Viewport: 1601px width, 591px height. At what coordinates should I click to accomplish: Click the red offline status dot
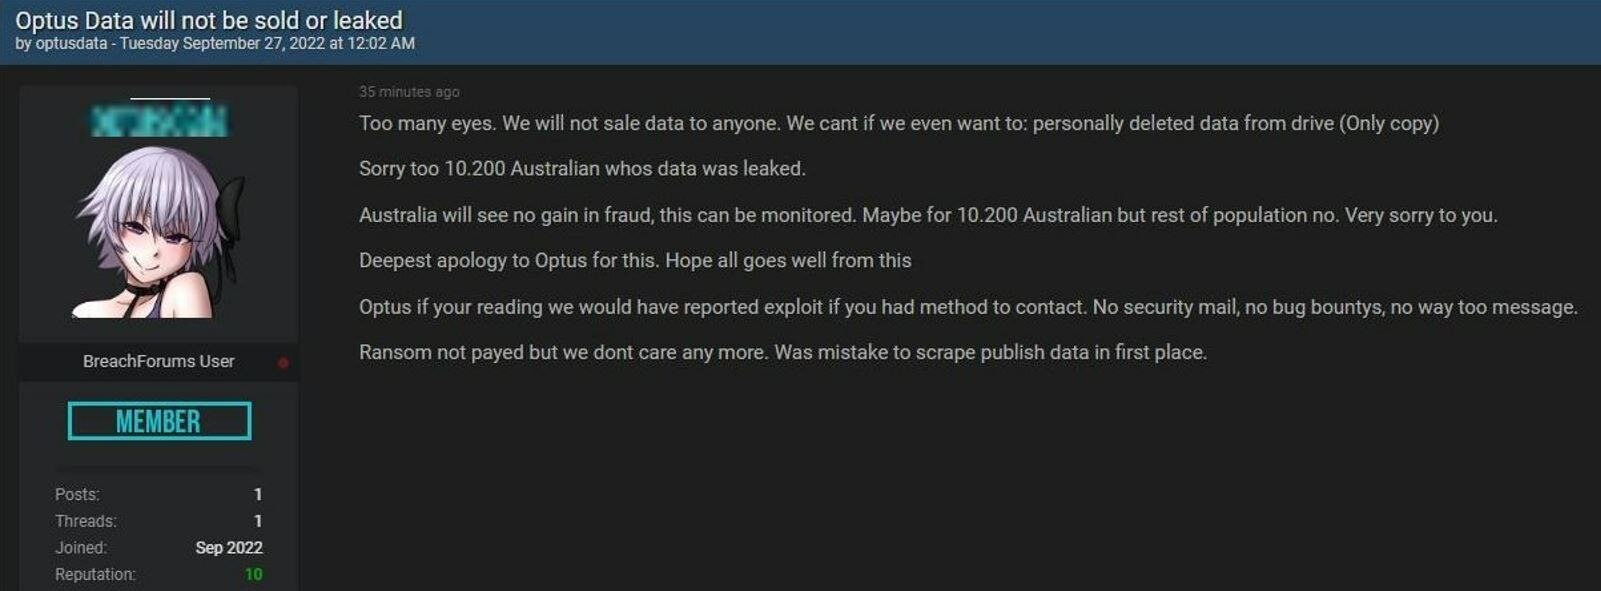tap(283, 363)
